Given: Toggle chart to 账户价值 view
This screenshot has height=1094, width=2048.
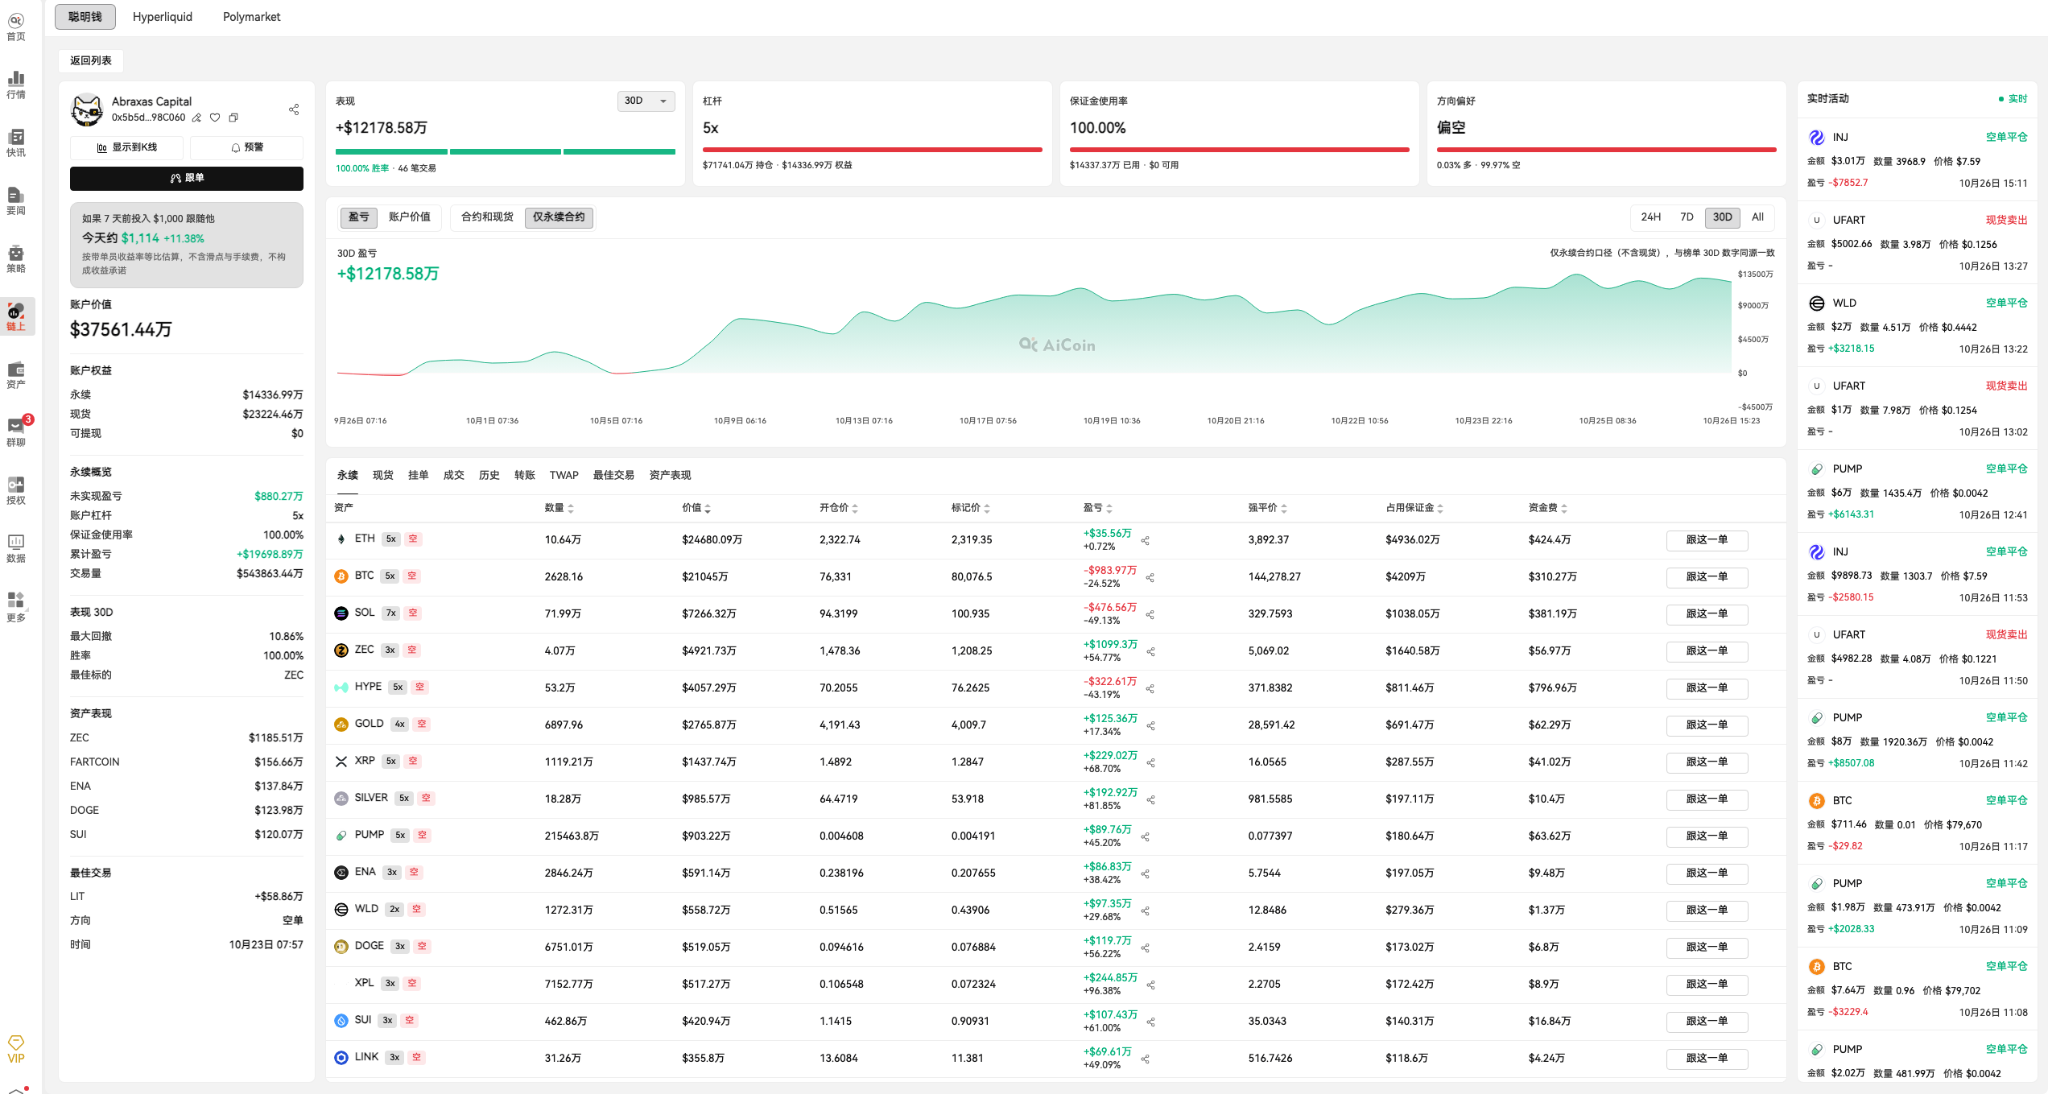Looking at the screenshot, I should coord(409,217).
